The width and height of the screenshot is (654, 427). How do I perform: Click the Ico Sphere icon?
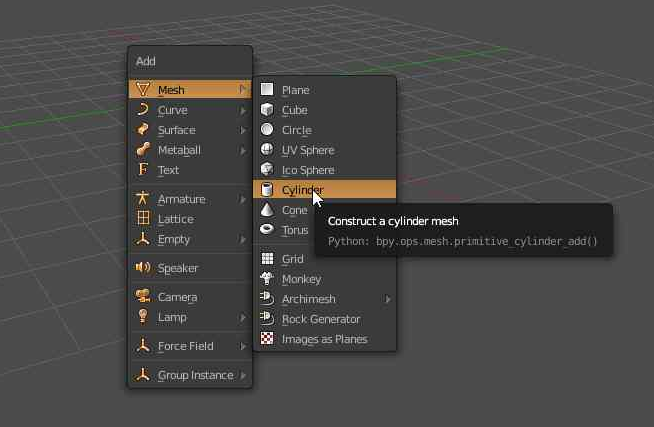pos(267,170)
